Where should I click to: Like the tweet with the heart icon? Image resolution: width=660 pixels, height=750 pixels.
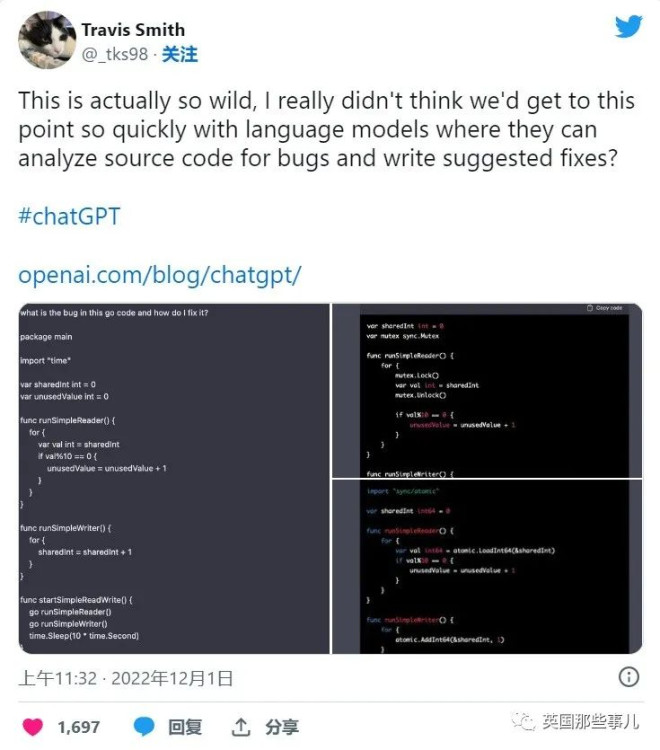(33, 727)
